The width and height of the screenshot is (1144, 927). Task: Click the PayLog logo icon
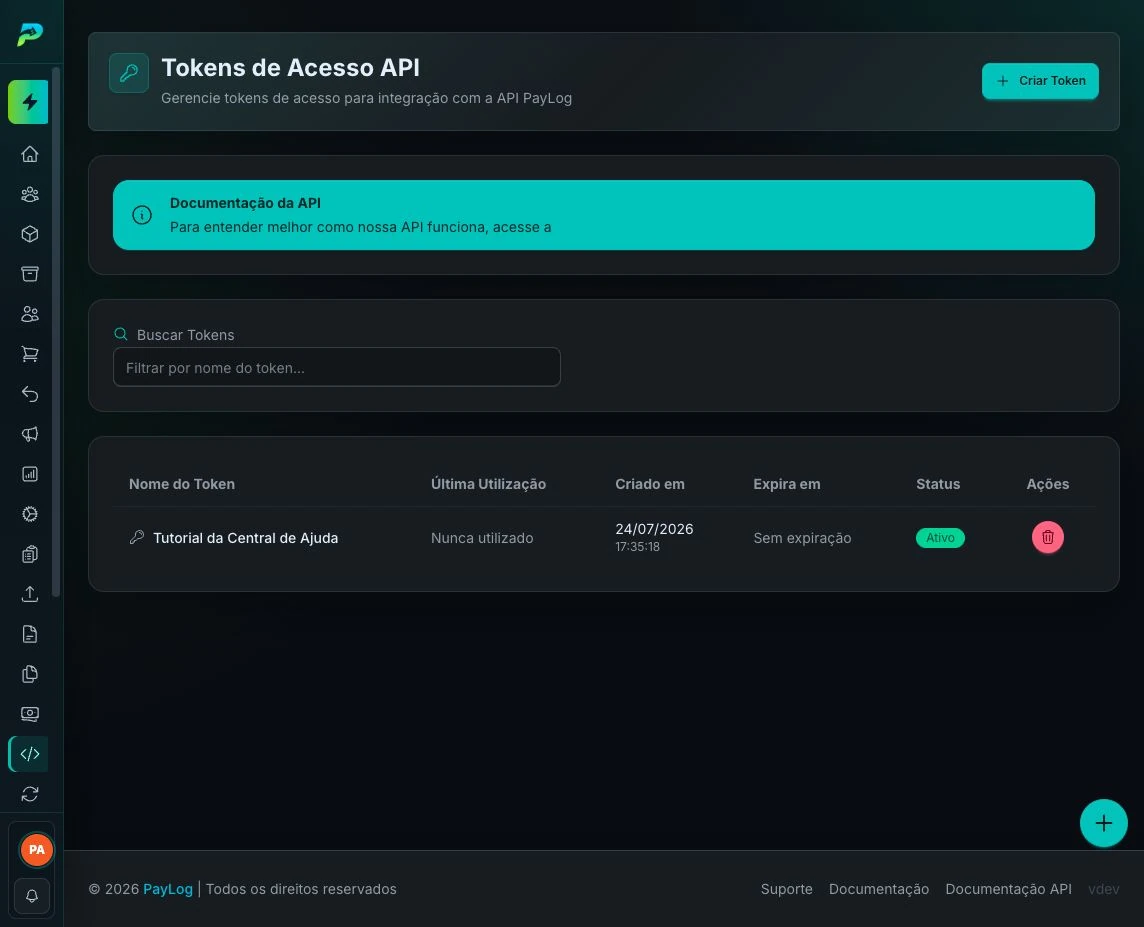point(30,34)
